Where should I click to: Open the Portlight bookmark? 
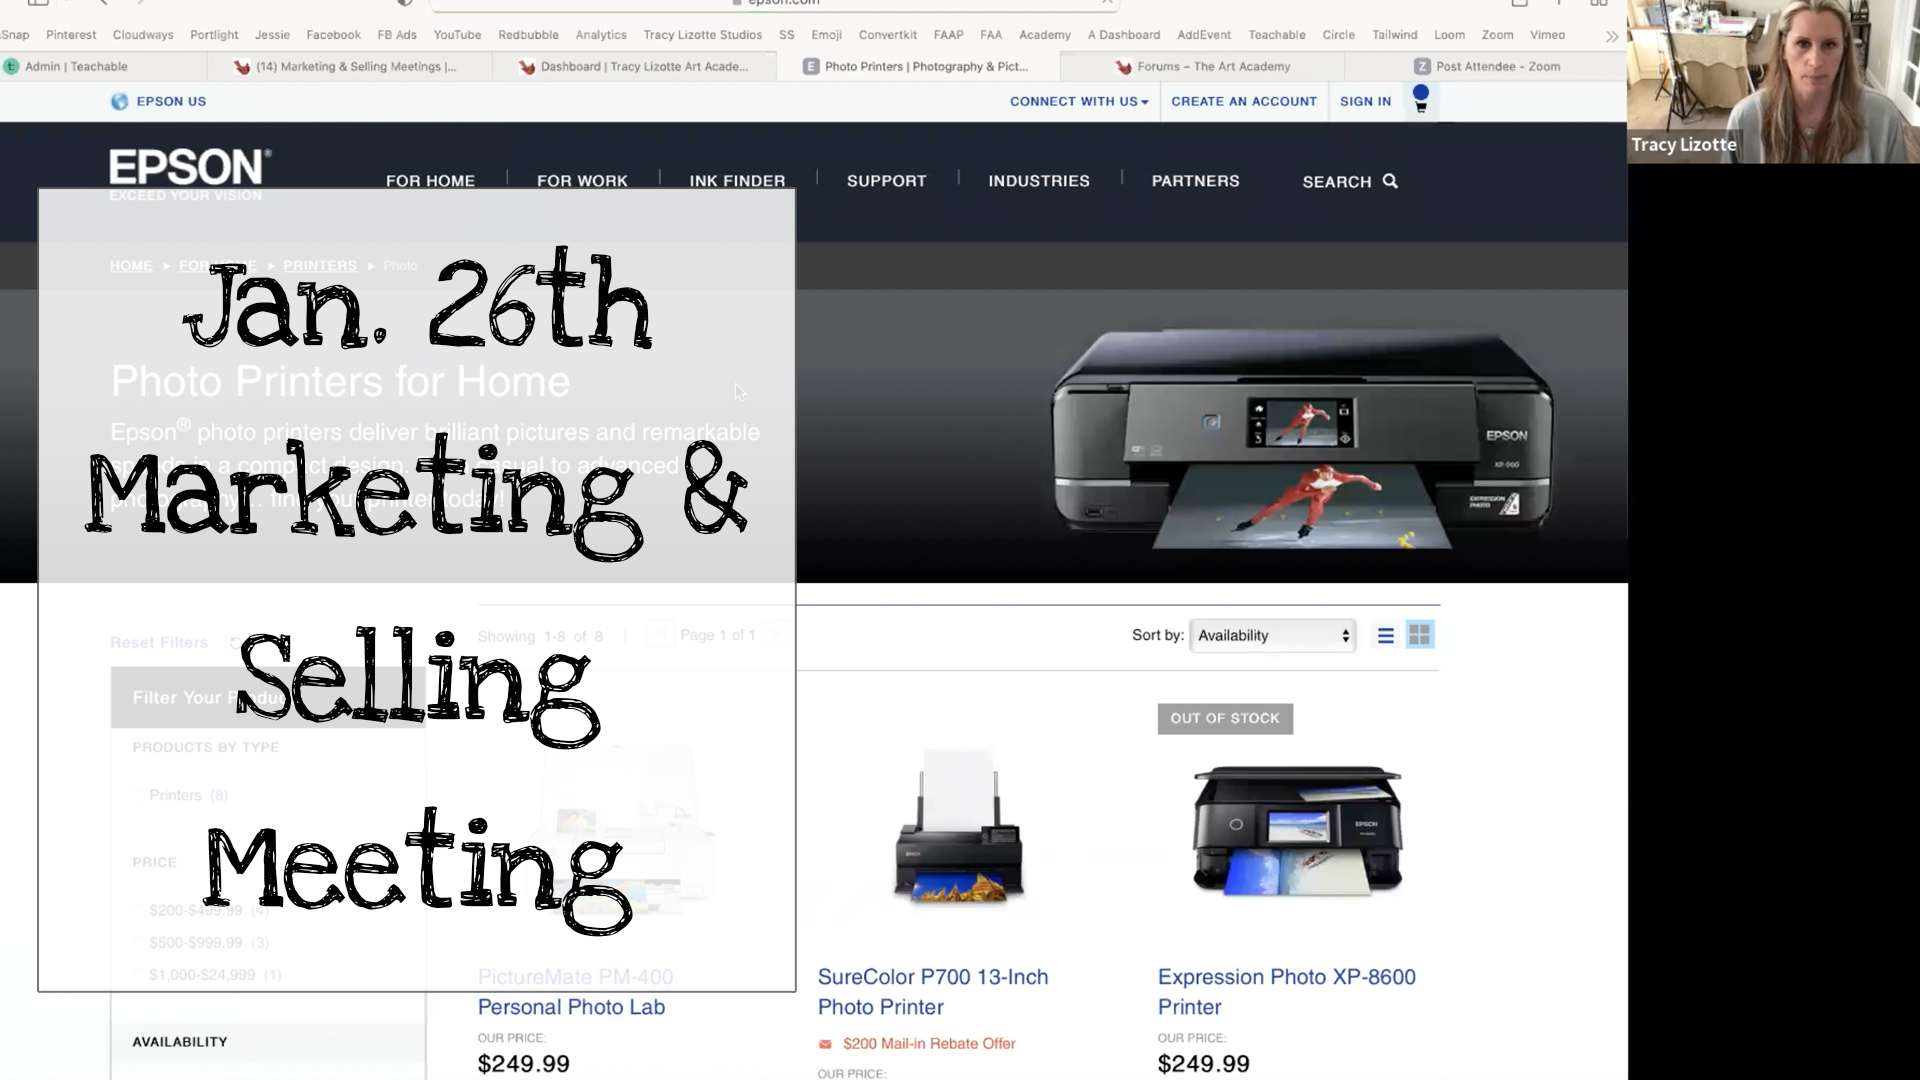coord(214,35)
